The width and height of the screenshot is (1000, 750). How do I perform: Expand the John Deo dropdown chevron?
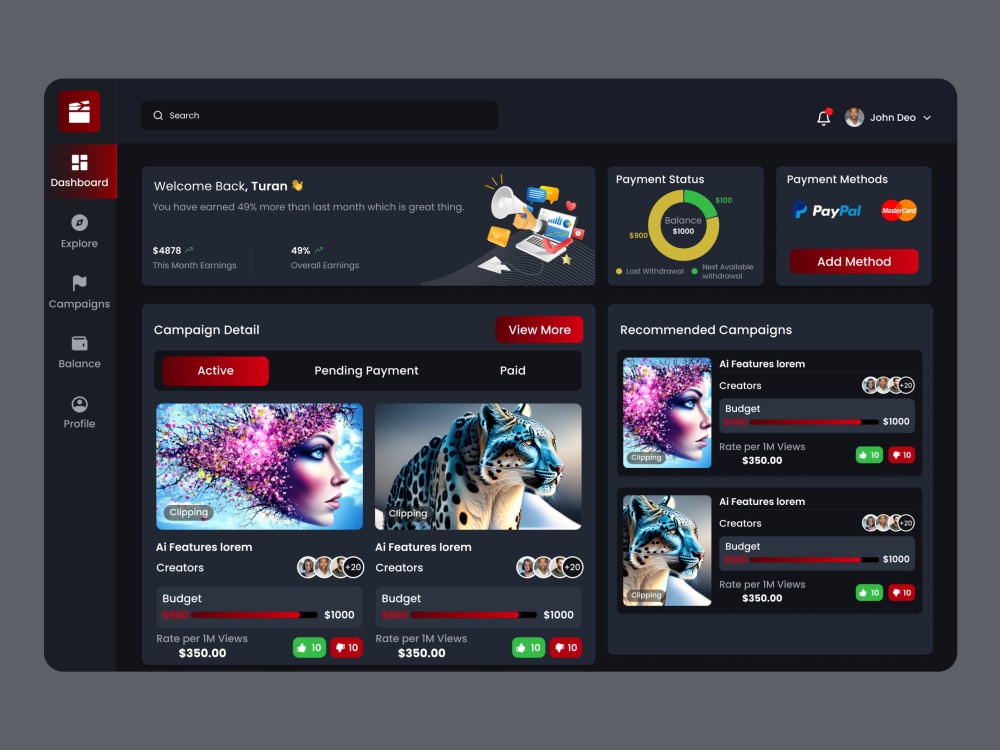927,118
